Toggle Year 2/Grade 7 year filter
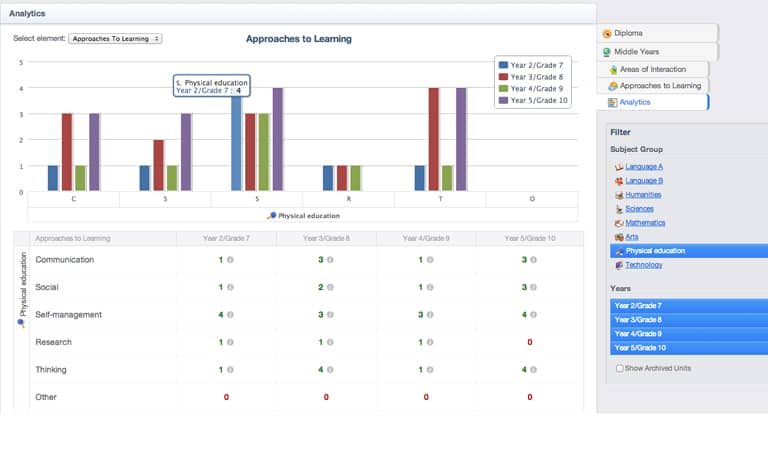 689,306
